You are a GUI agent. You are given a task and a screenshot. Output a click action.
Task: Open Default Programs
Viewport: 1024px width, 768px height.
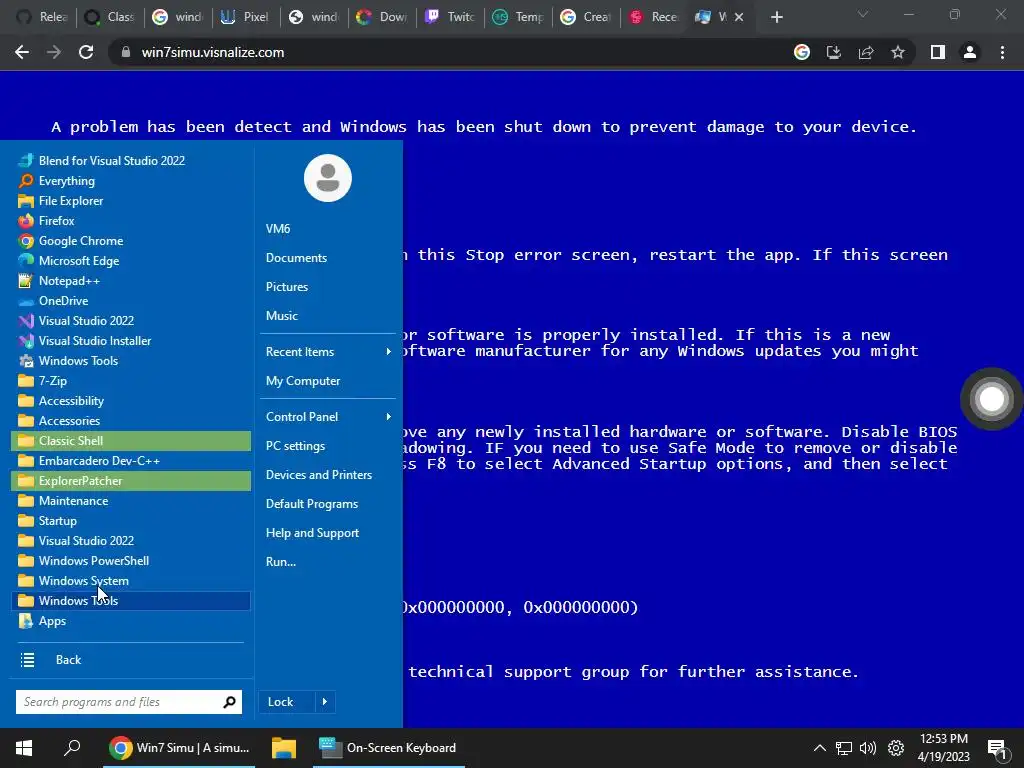[327, 504]
